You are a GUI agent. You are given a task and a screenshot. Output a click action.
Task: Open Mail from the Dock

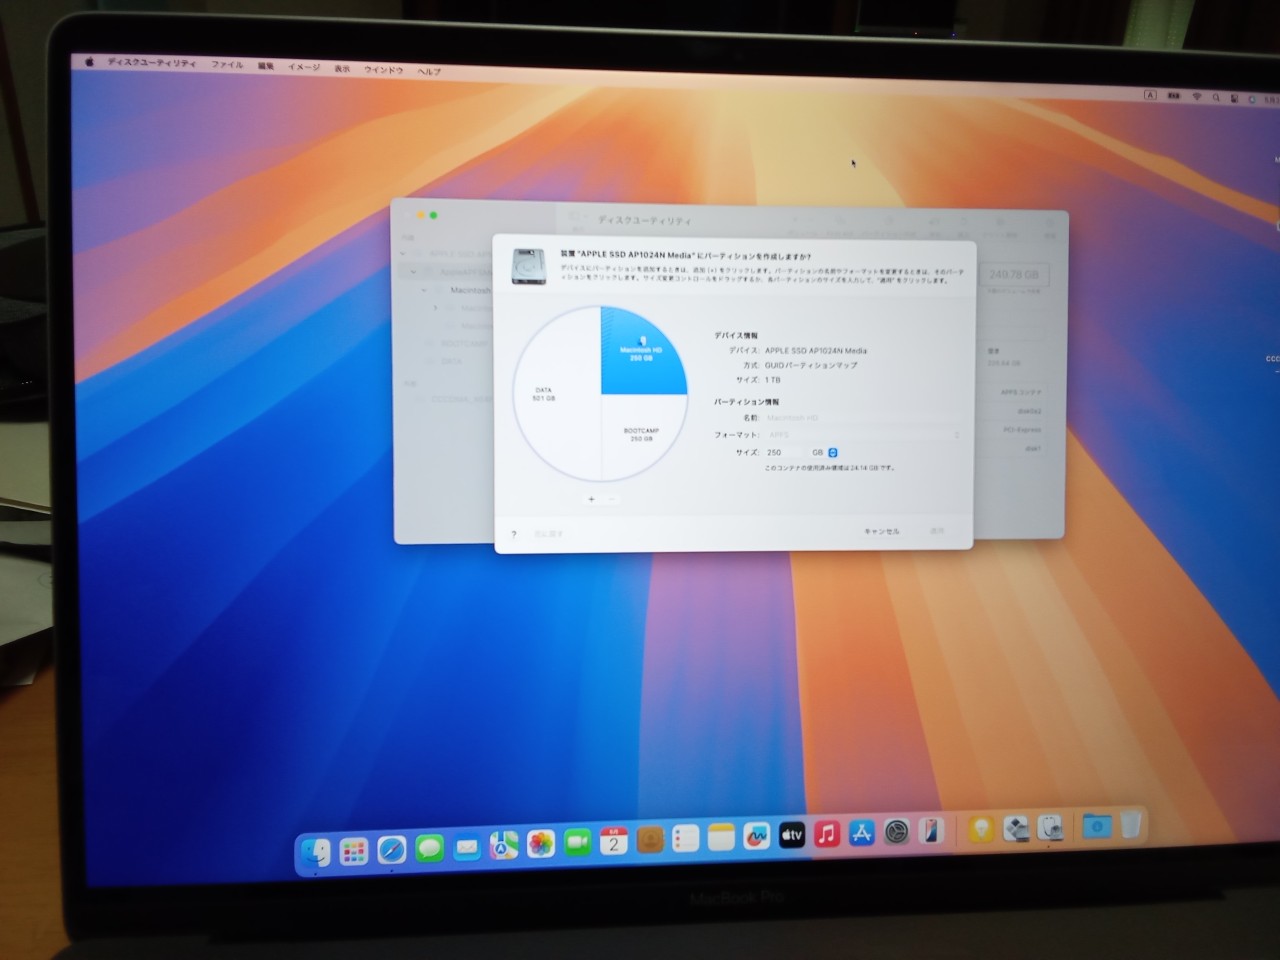click(467, 848)
